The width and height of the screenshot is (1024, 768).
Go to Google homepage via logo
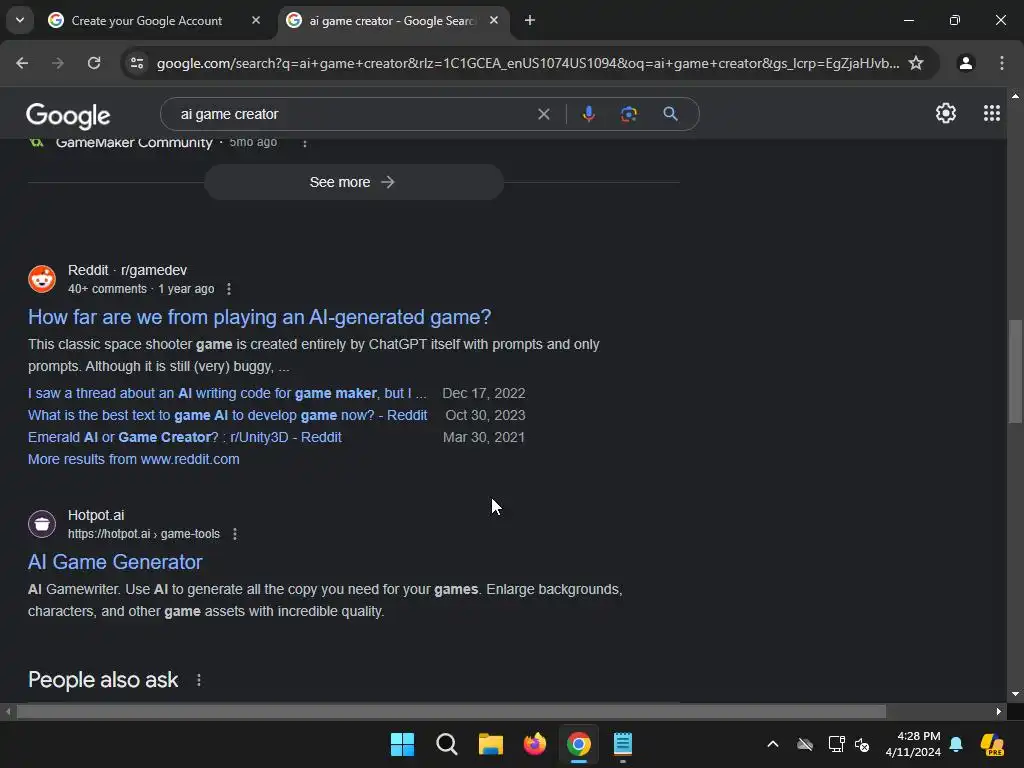(68, 116)
